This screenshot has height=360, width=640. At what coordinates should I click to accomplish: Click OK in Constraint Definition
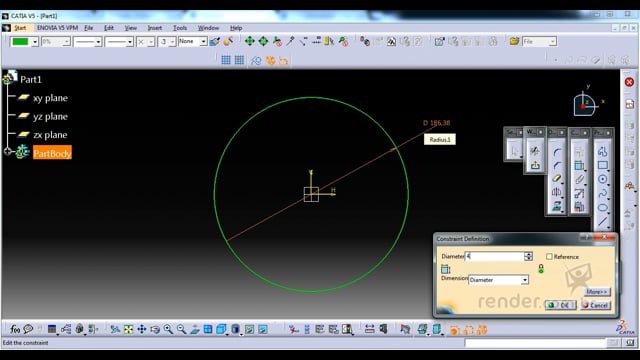pyautogui.click(x=560, y=305)
